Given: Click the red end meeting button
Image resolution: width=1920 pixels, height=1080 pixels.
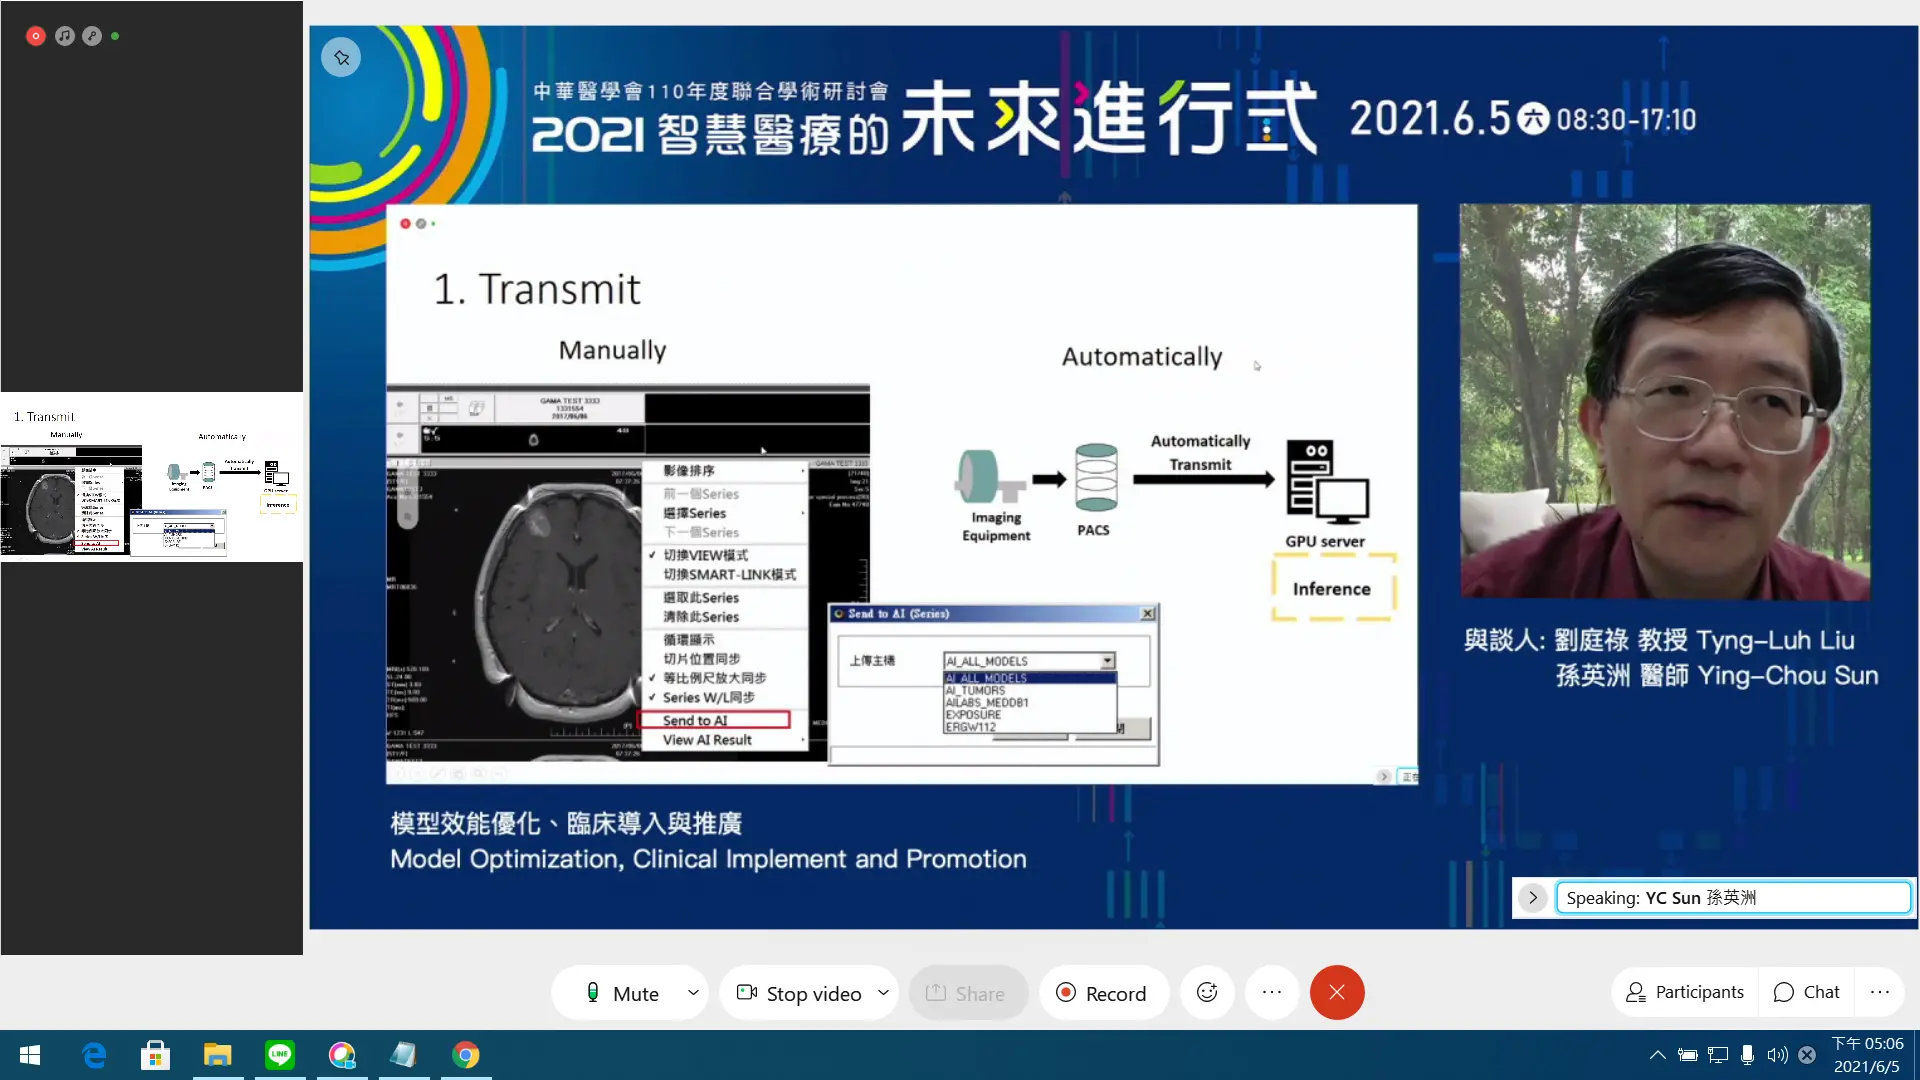Looking at the screenshot, I should point(1337,993).
